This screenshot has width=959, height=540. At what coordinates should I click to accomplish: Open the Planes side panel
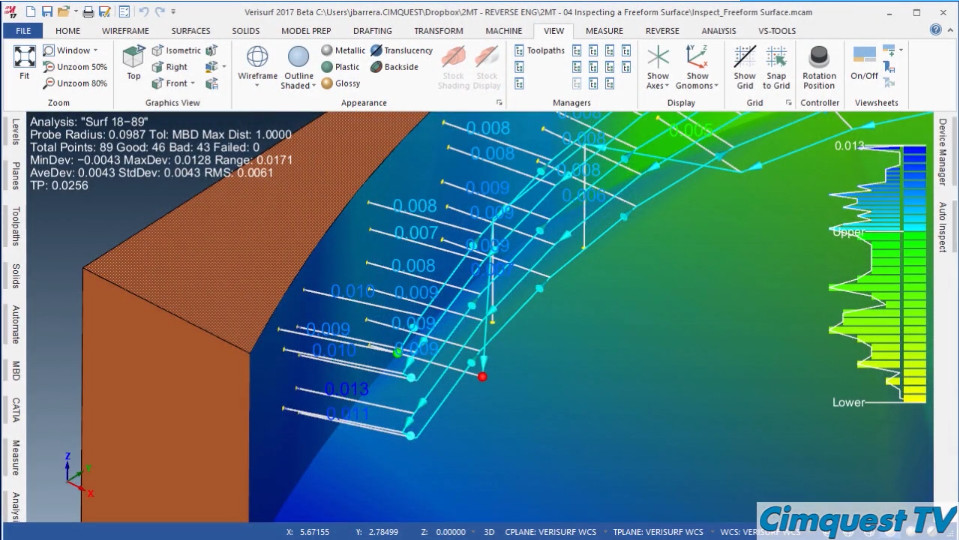pyautogui.click(x=15, y=176)
